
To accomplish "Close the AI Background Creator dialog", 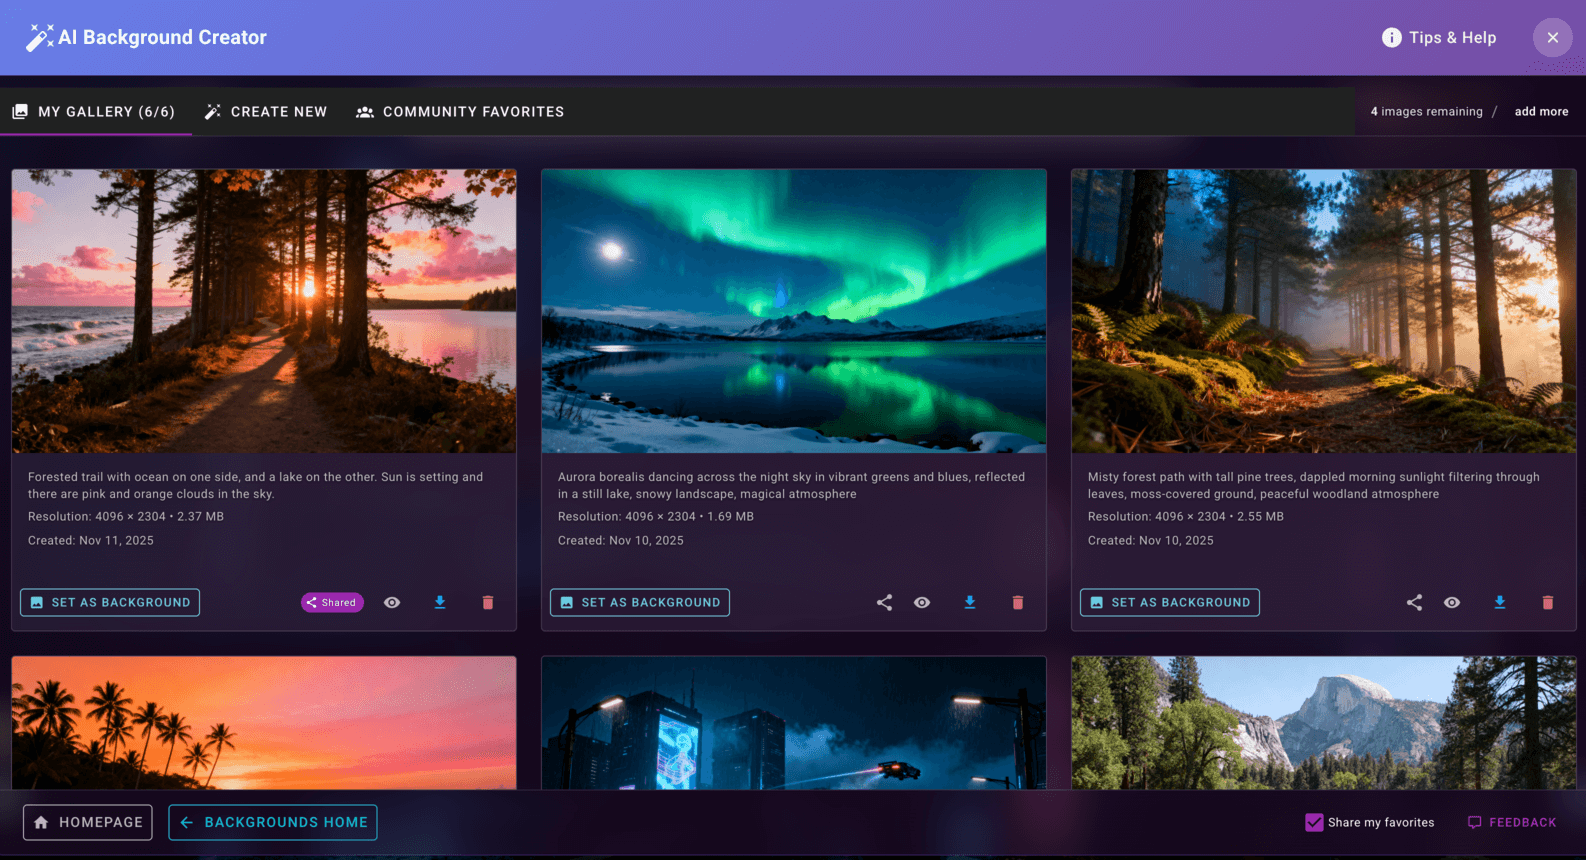I will 1553,37.
